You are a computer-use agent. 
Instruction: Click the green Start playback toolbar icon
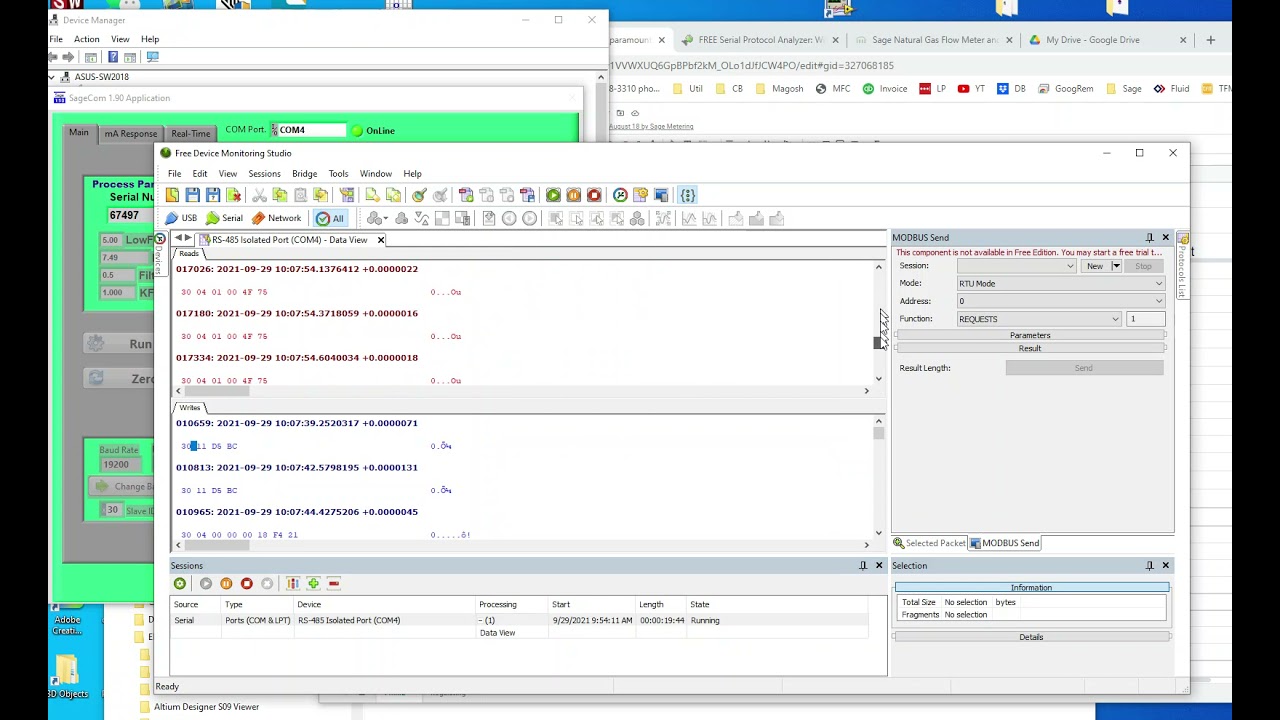553,195
